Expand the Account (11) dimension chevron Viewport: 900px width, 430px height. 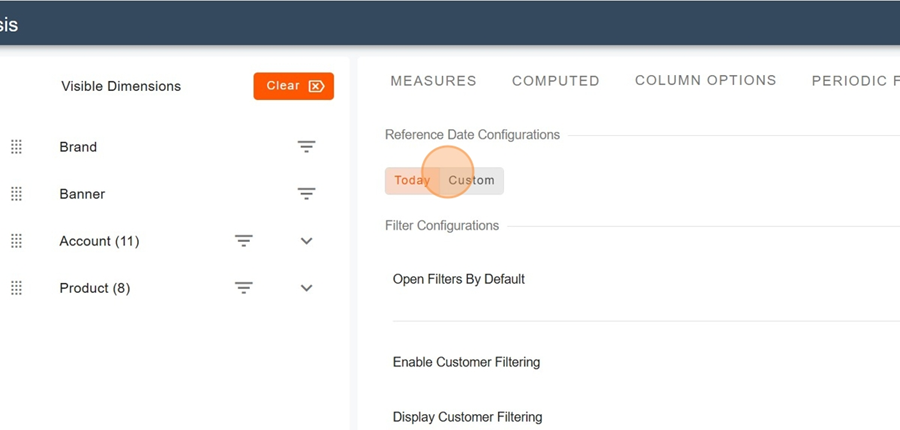(x=307, y=241)
